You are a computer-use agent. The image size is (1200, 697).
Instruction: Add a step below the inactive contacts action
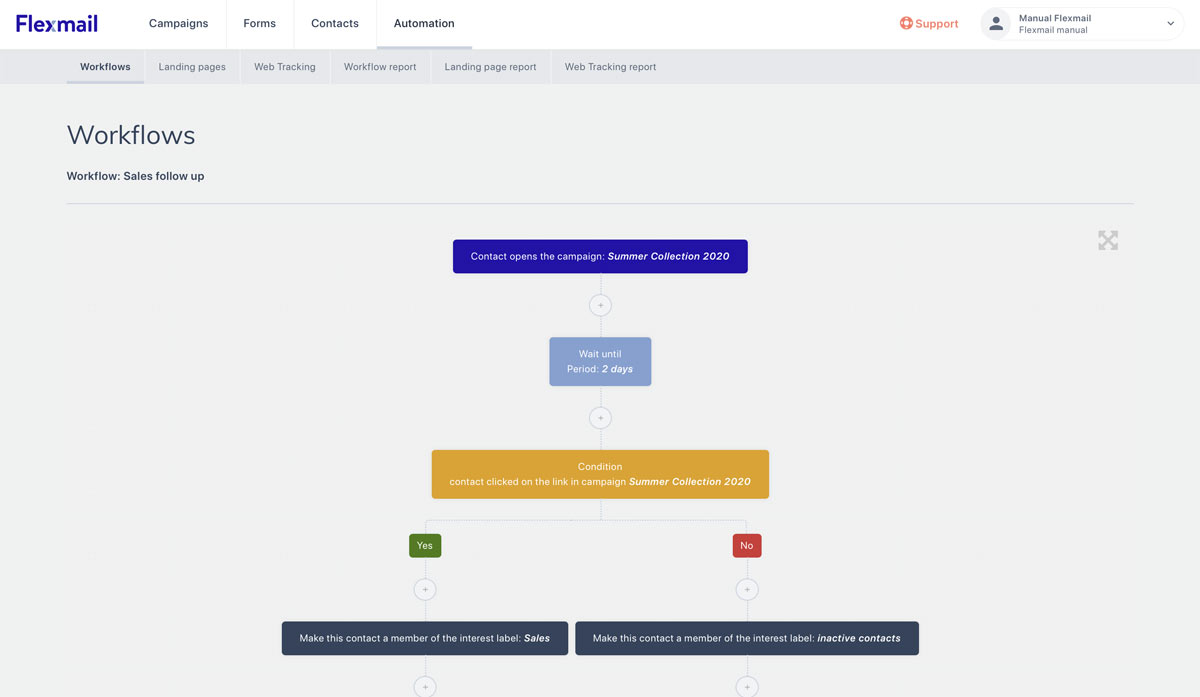point(747,687)
